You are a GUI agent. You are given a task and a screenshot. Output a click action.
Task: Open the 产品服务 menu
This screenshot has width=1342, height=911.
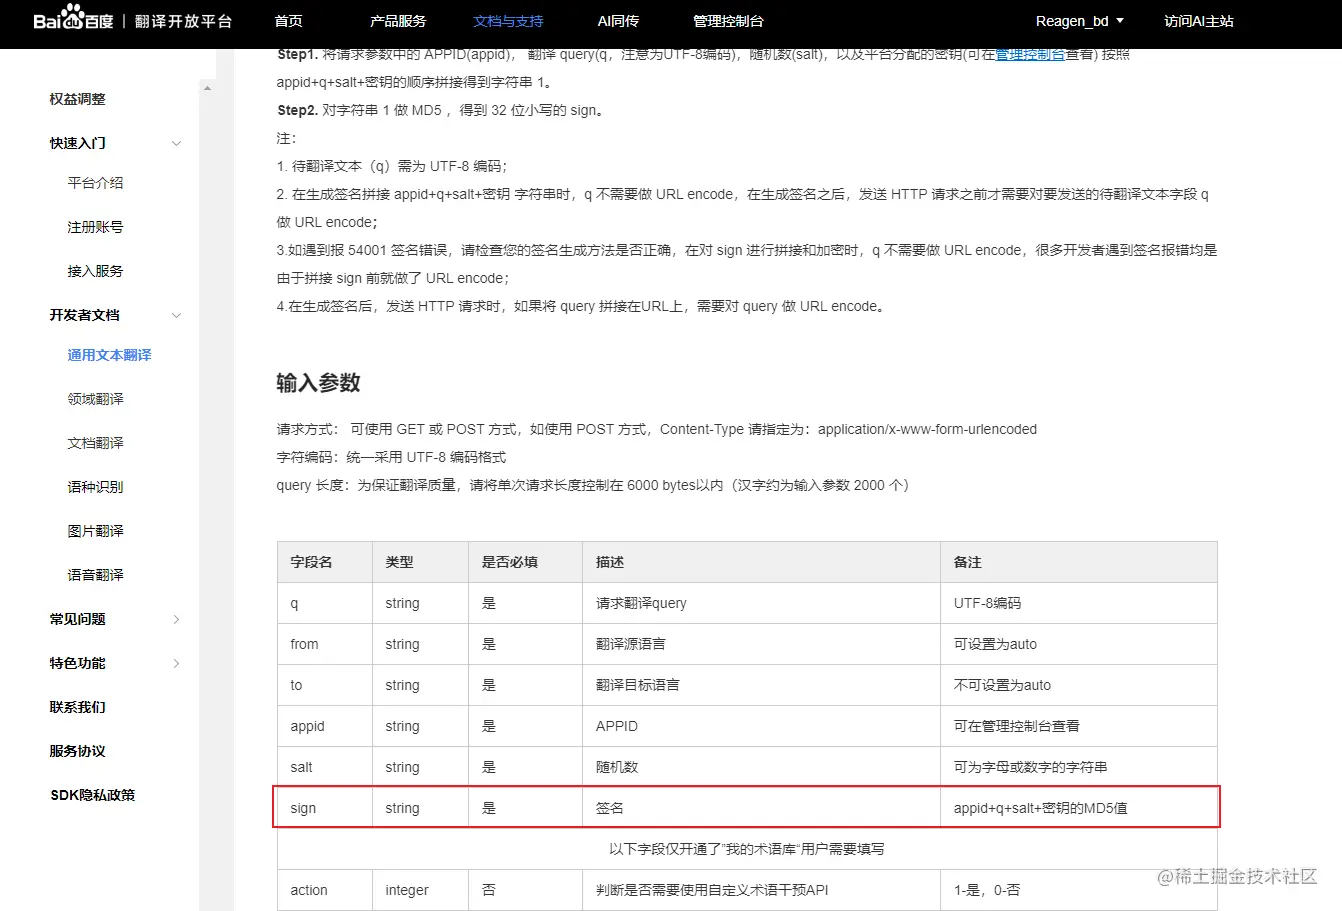point(398,21)
